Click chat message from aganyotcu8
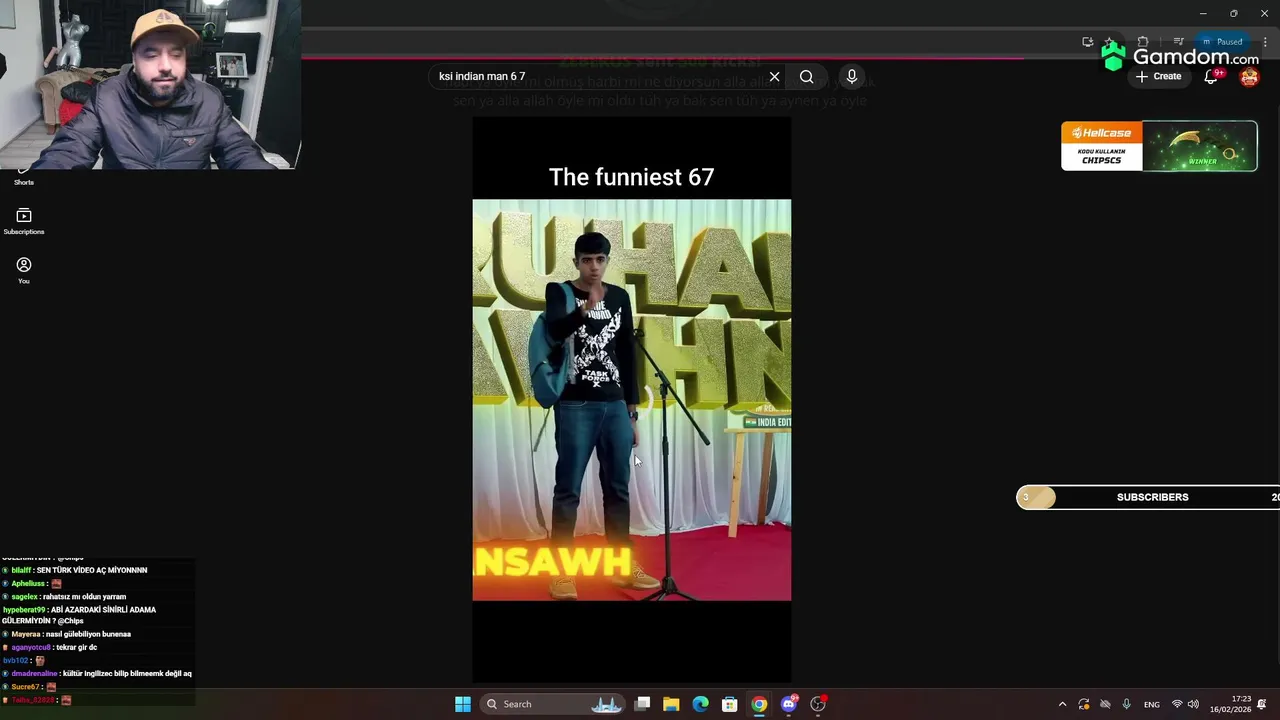 (x=50, y=647)
